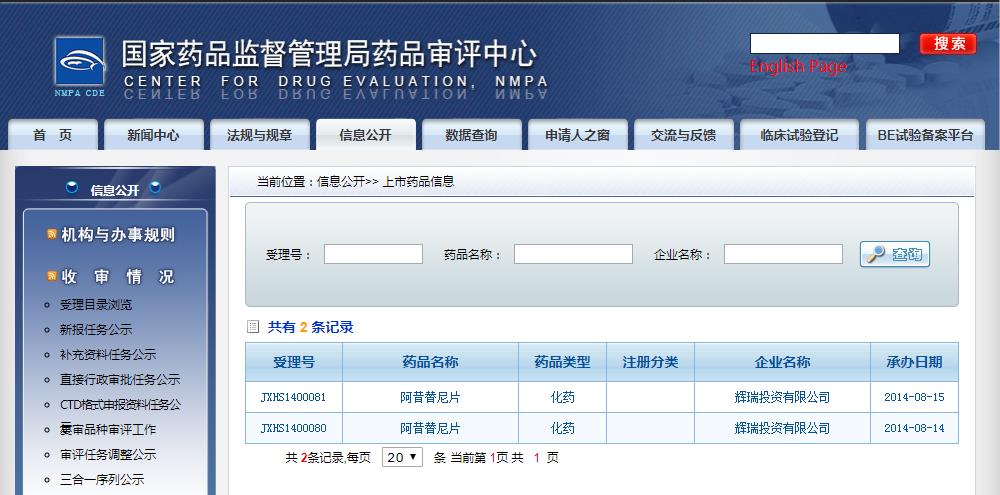Open the 交流与反馈 tab

[684, 135]
